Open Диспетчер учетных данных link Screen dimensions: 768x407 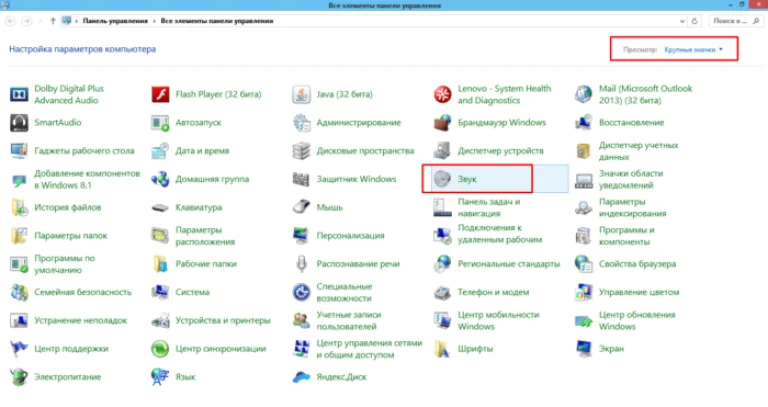point(638,151)
